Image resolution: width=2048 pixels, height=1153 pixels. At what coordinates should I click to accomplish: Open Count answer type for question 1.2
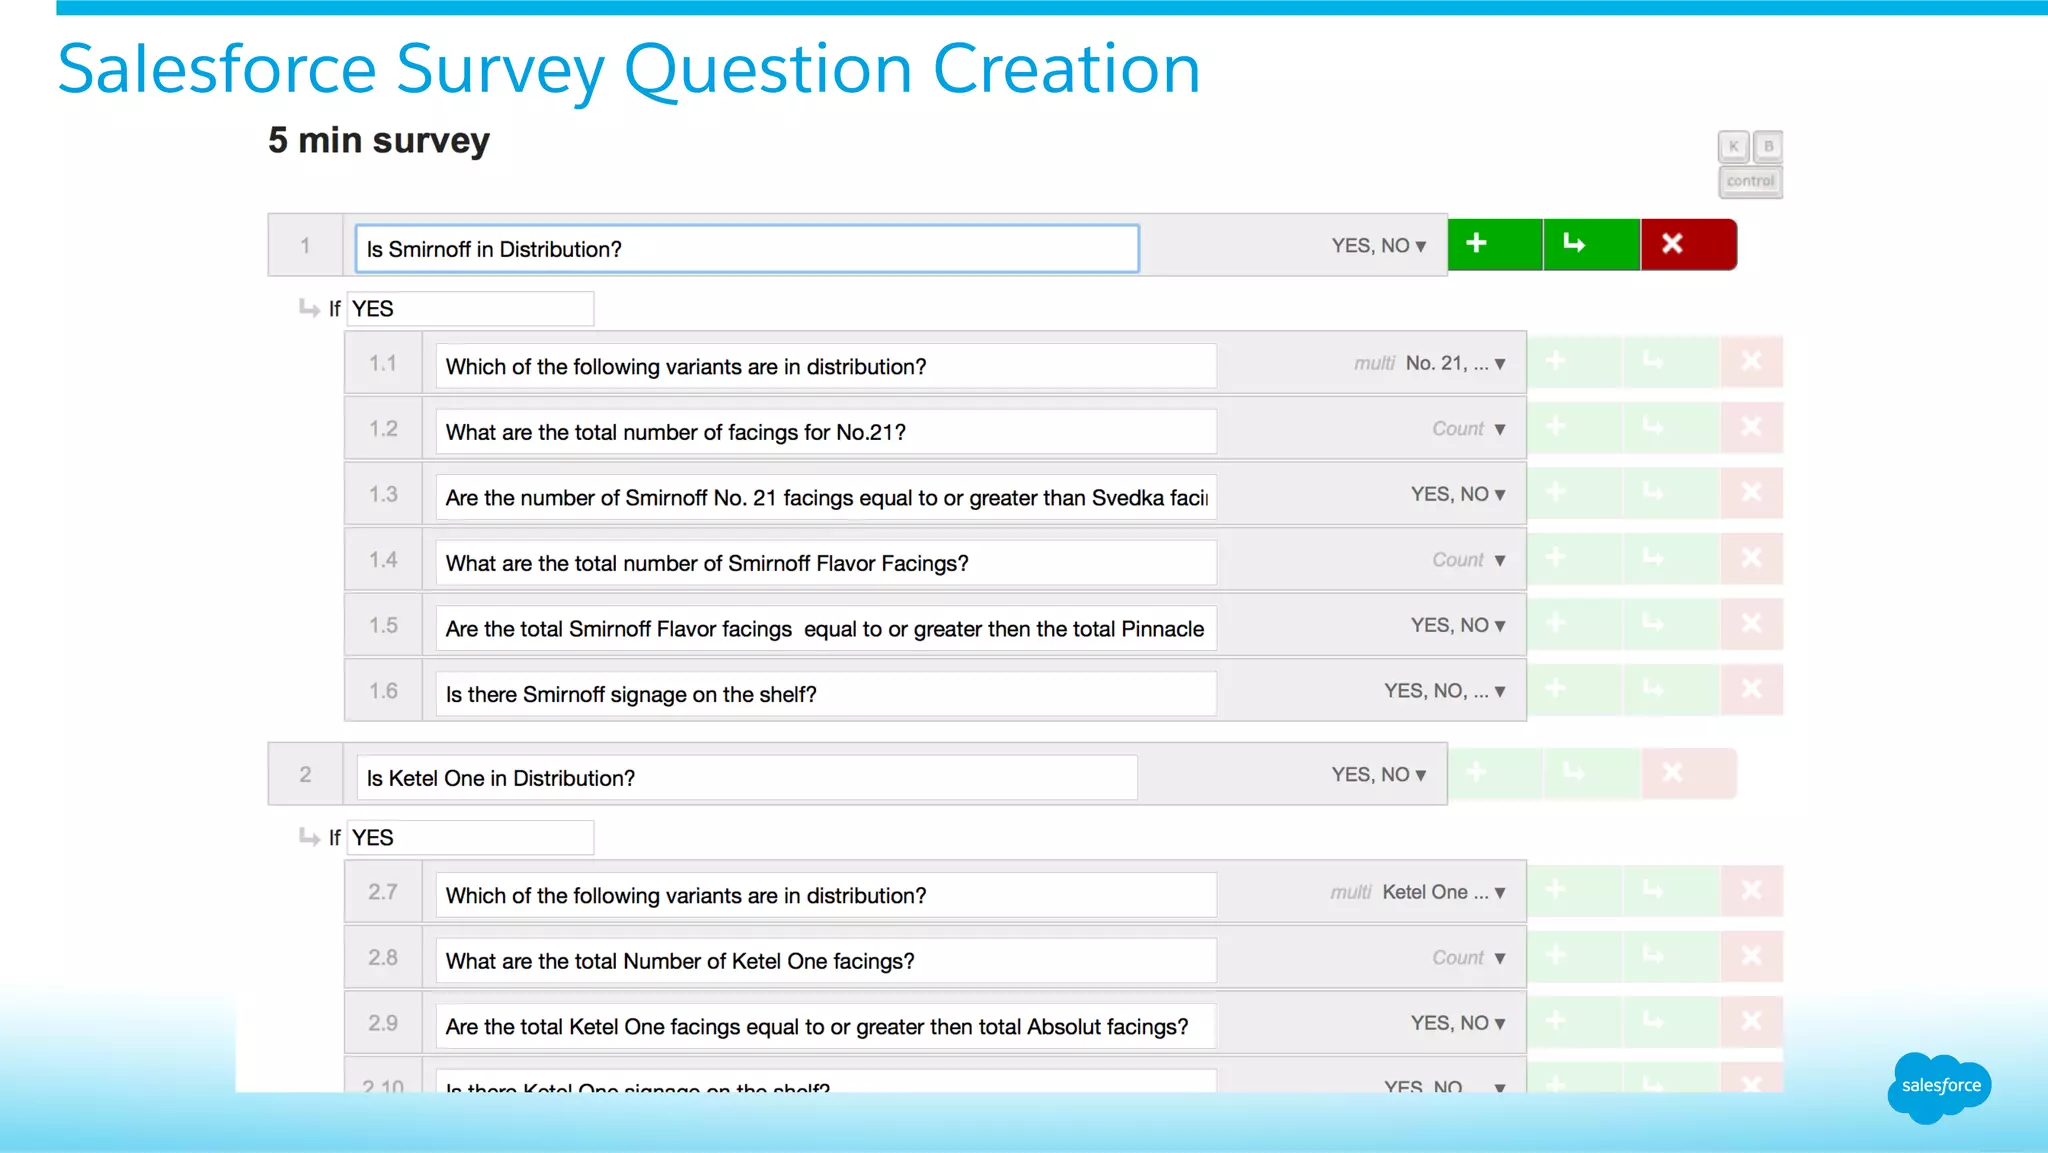pyautogui.click(x=1469, y=429)
